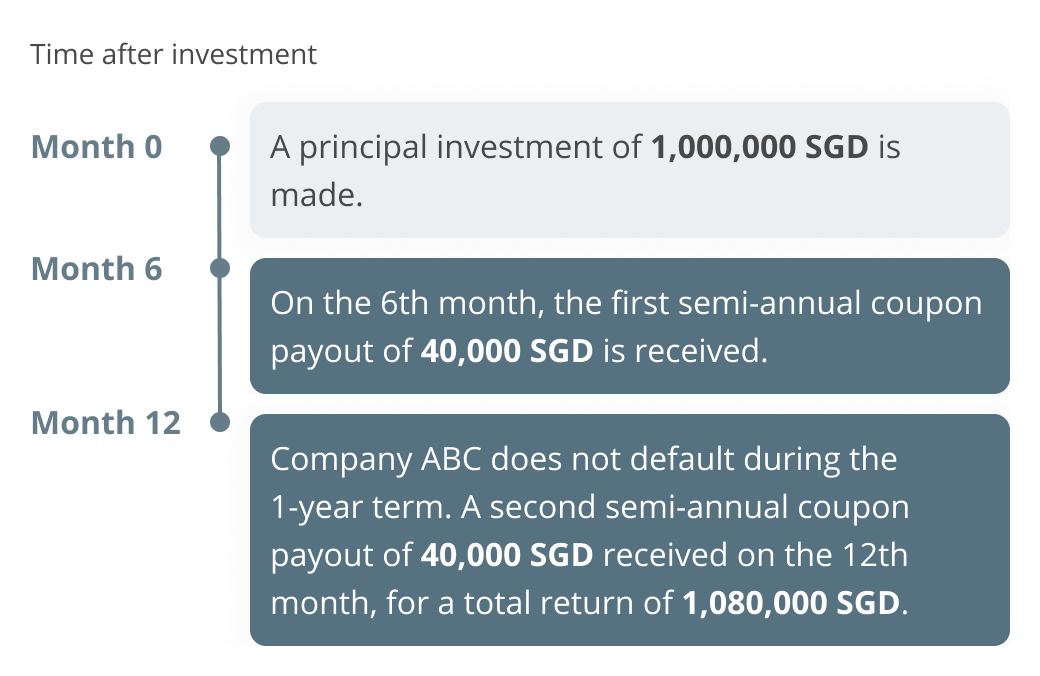Screen dimensions: 1040x676
Task: Click the word "made." in the first box
Action: 315,194
